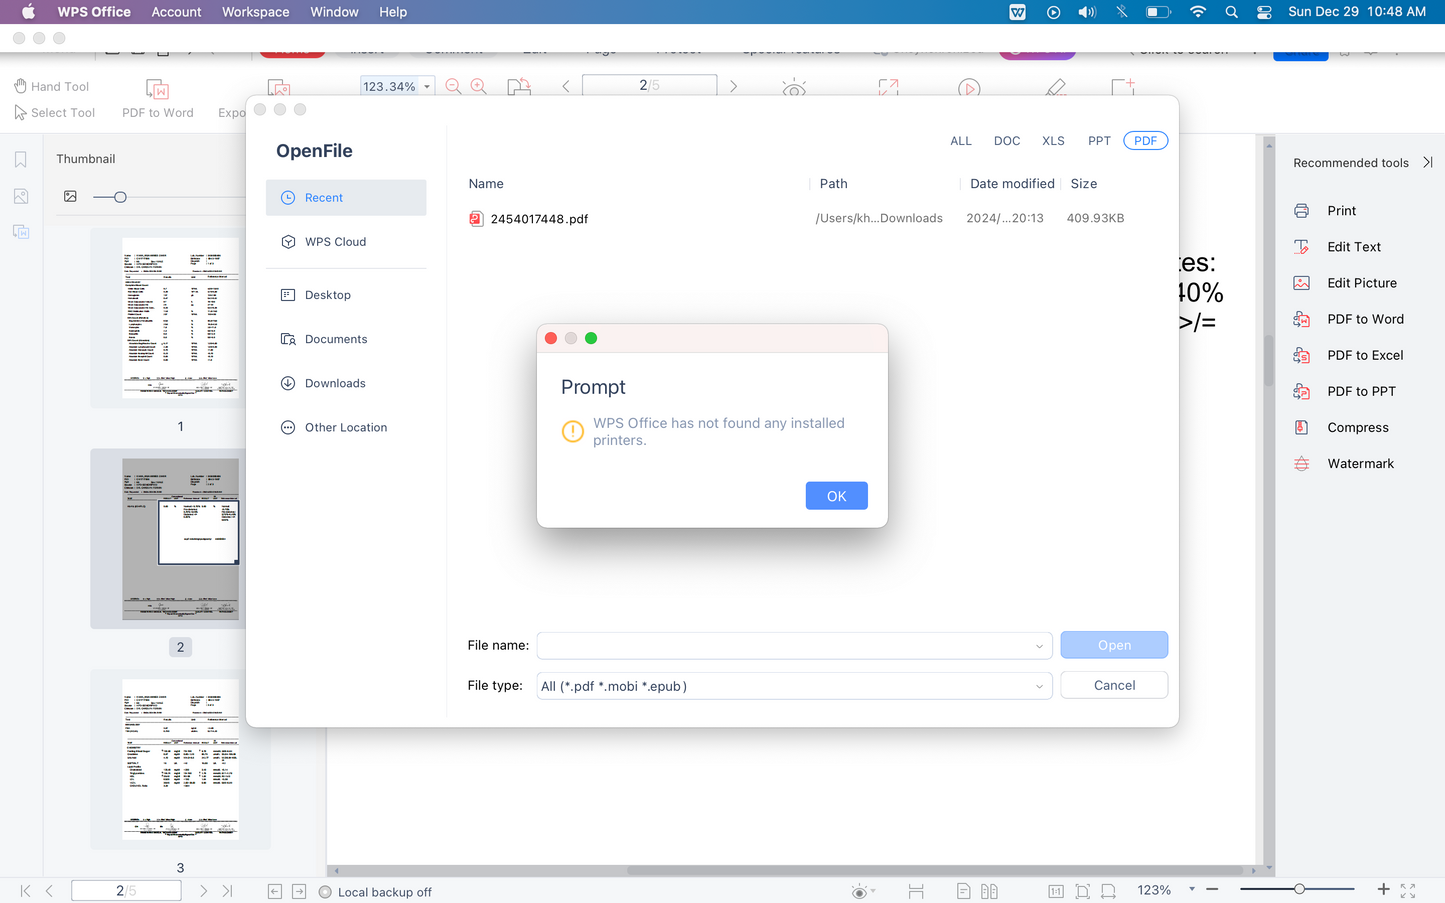Choose the Select Tool
This screenshot has height=903, width=1445.
click(x=55, y=113)
